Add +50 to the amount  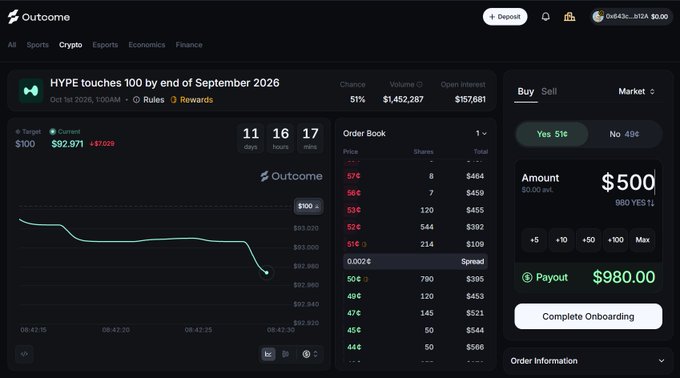tap(588, 240)
